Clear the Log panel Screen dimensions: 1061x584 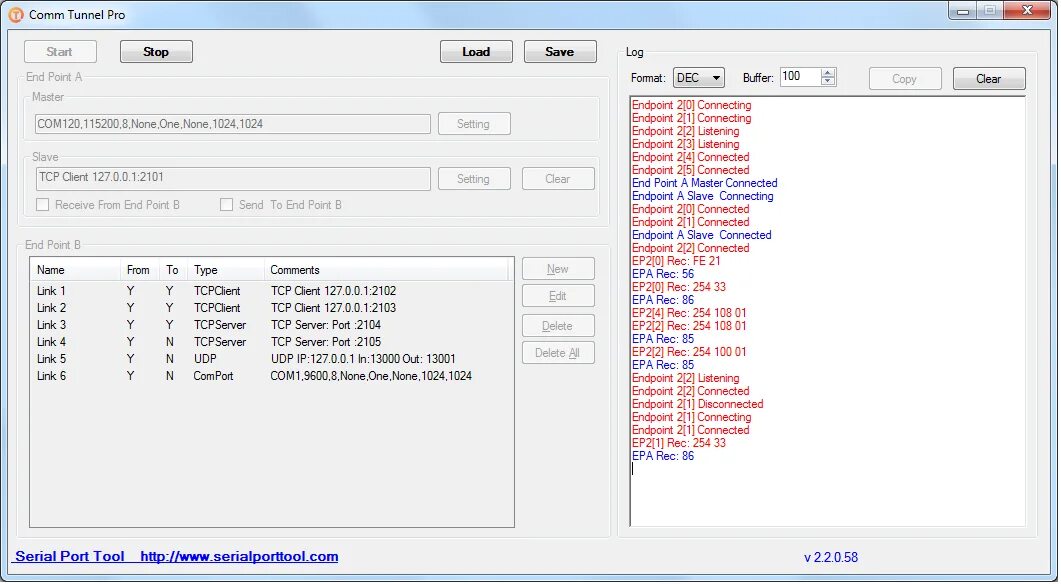click(x=989, y=78)
